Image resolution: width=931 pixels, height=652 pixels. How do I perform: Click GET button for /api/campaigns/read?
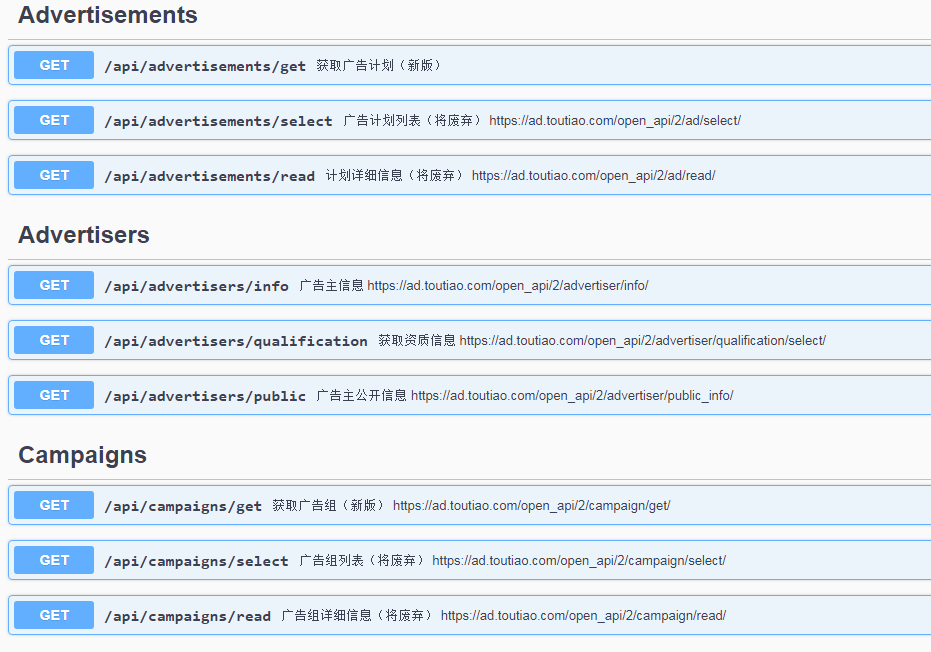click(x=54, y=615)
